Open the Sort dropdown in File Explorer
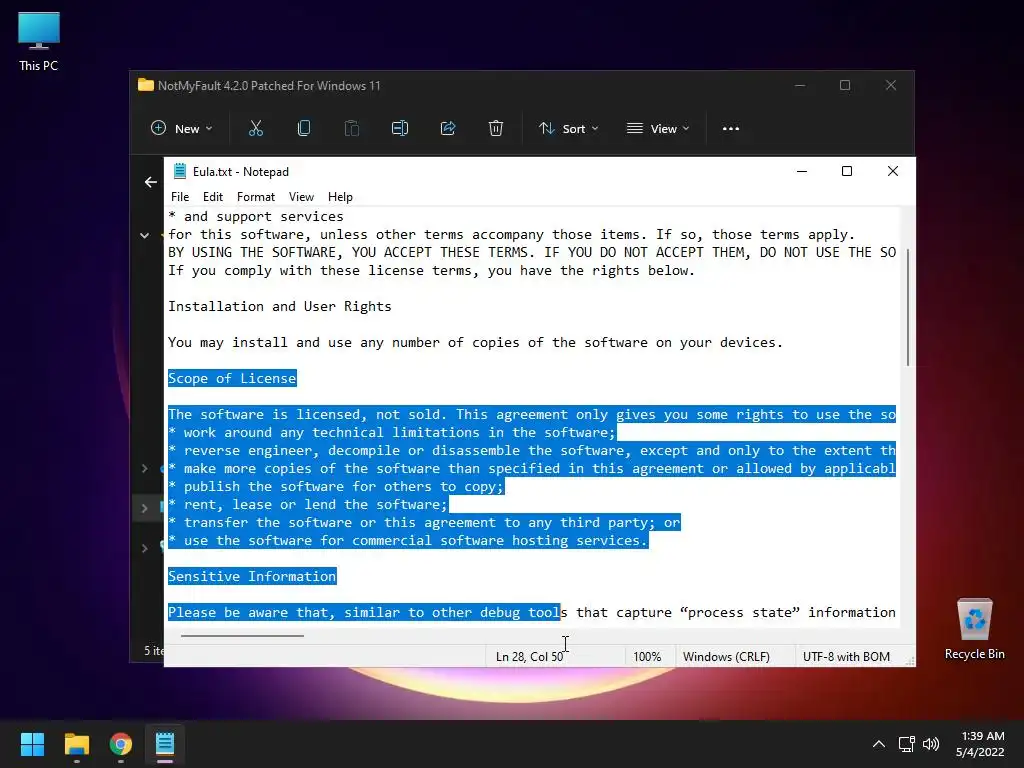Screen dimensions: 1024x768 click(x=568, y=129)
